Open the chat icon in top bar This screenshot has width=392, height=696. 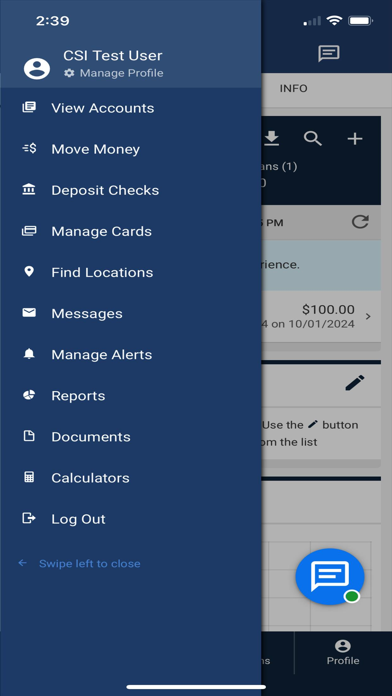coord(329,54)
